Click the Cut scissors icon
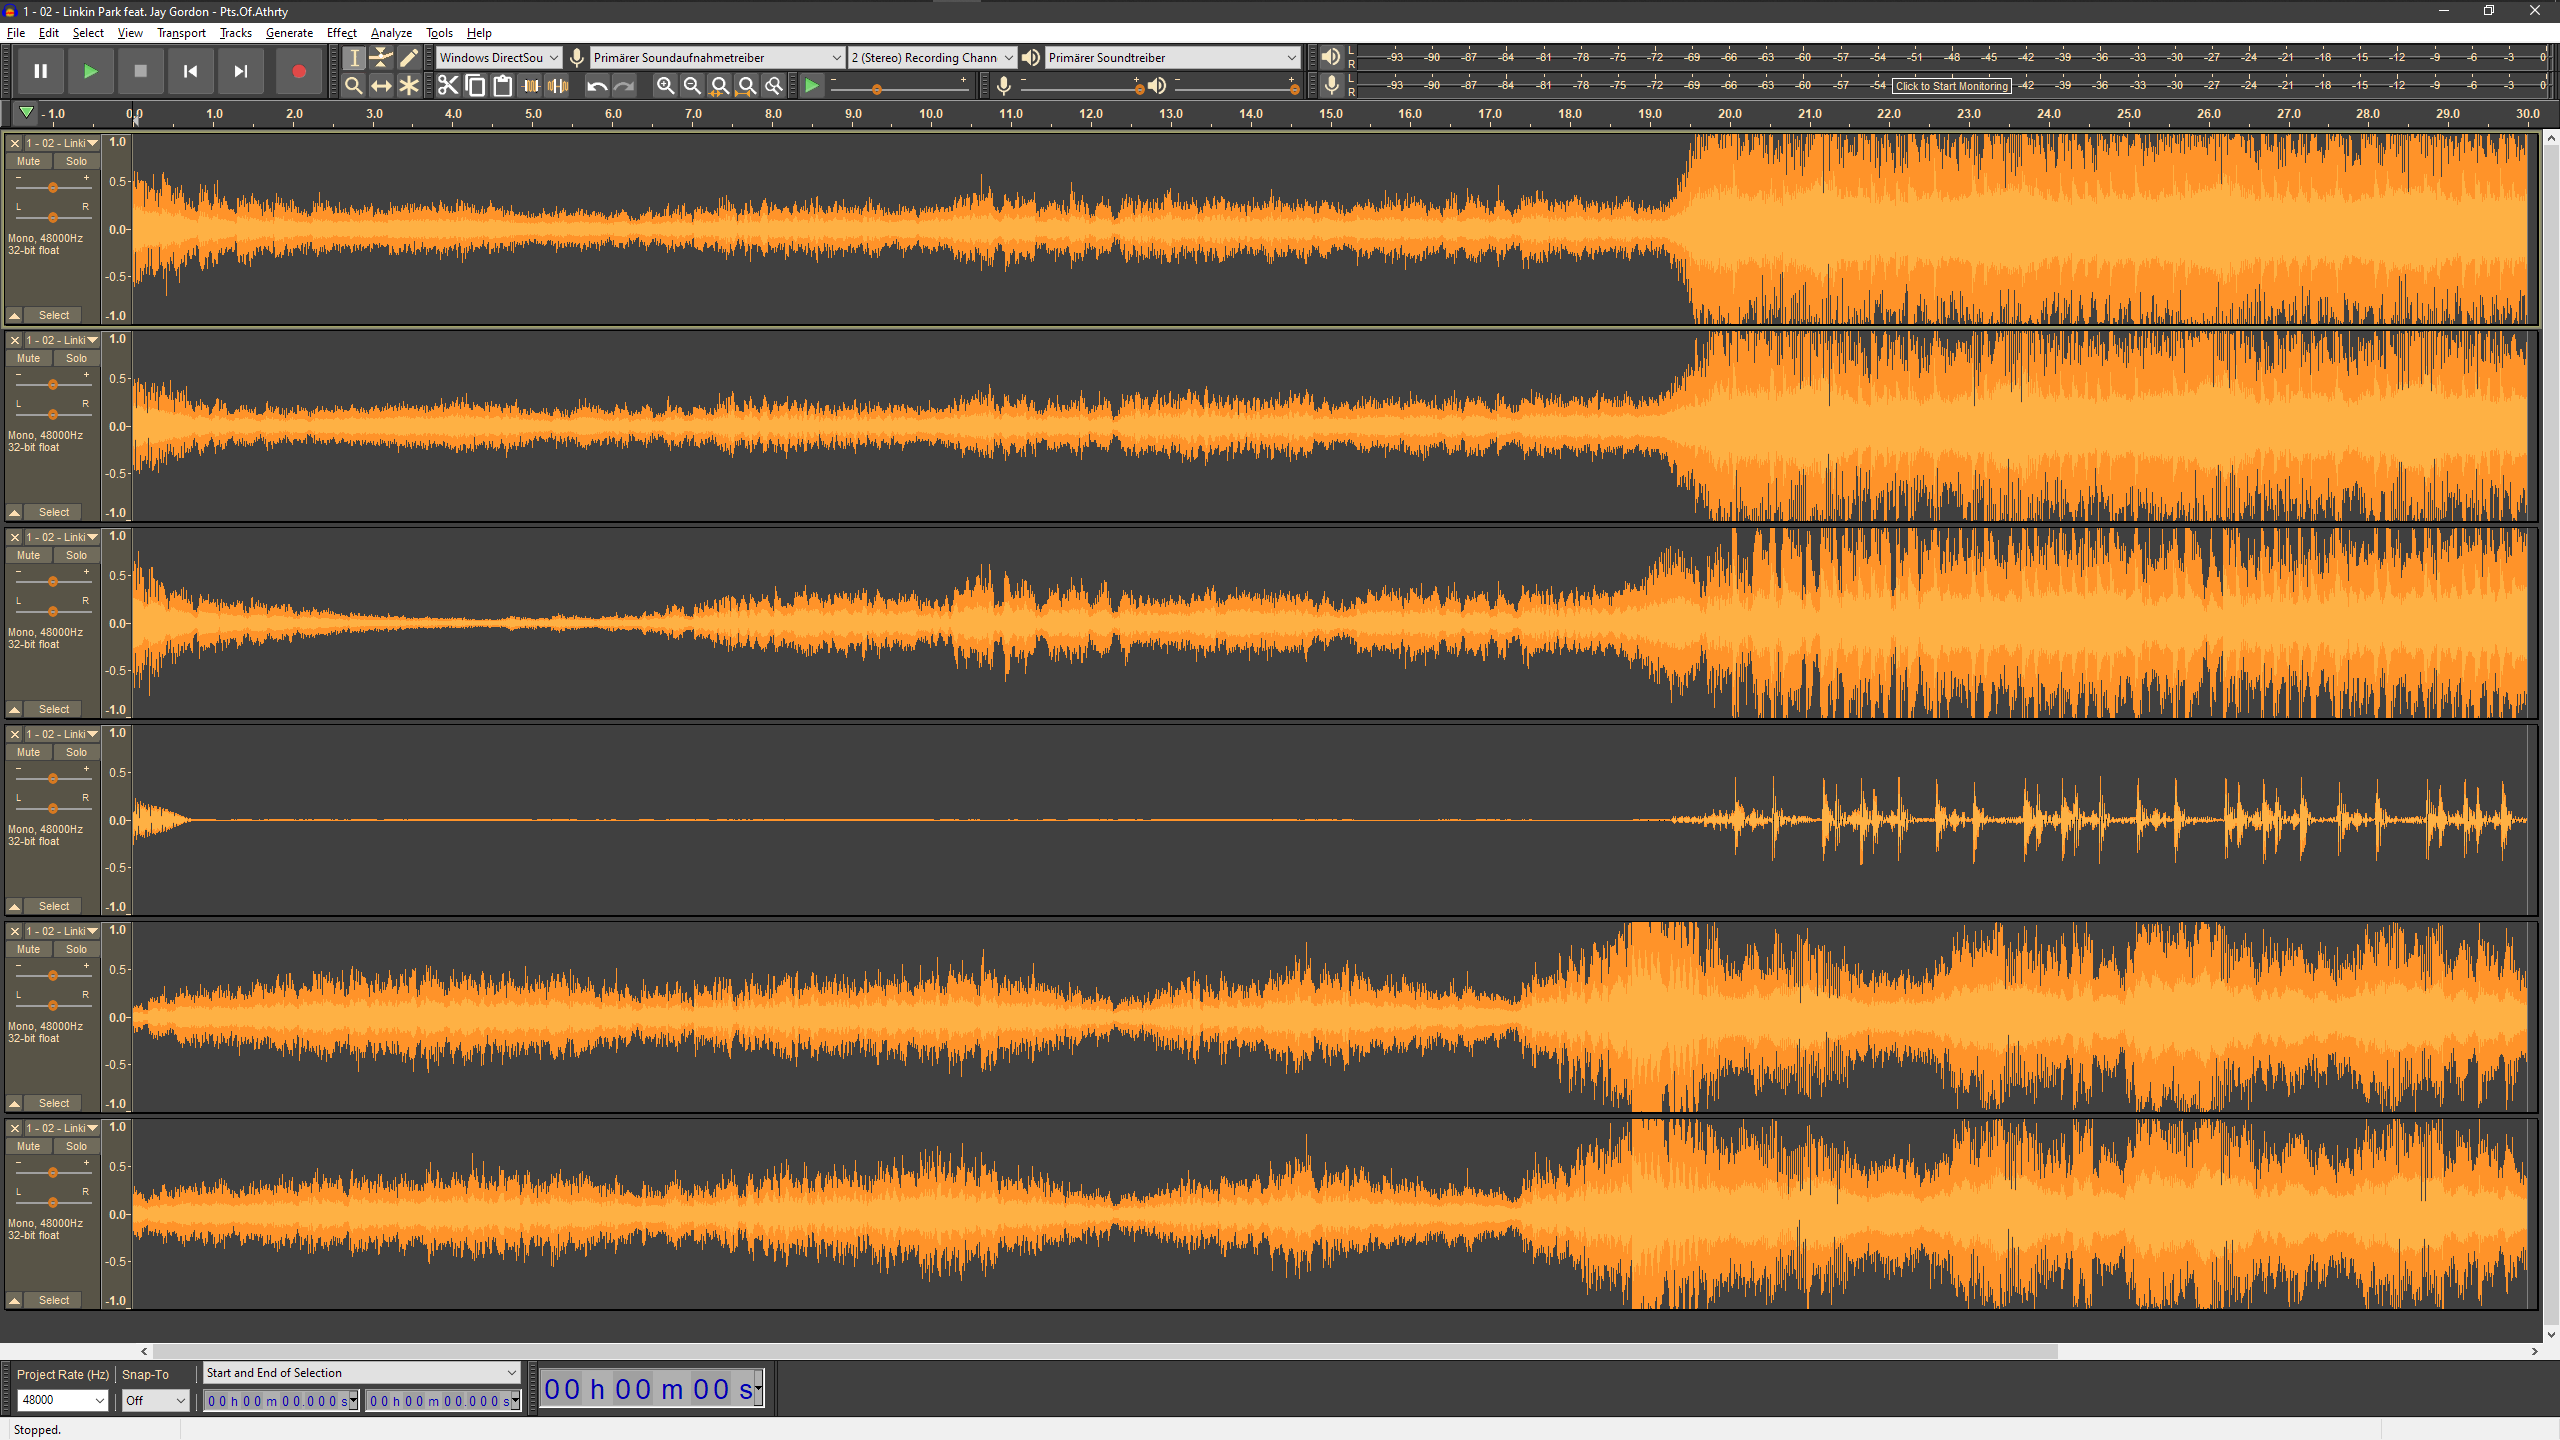2560x1440 pixels. [x=448, y=86]
